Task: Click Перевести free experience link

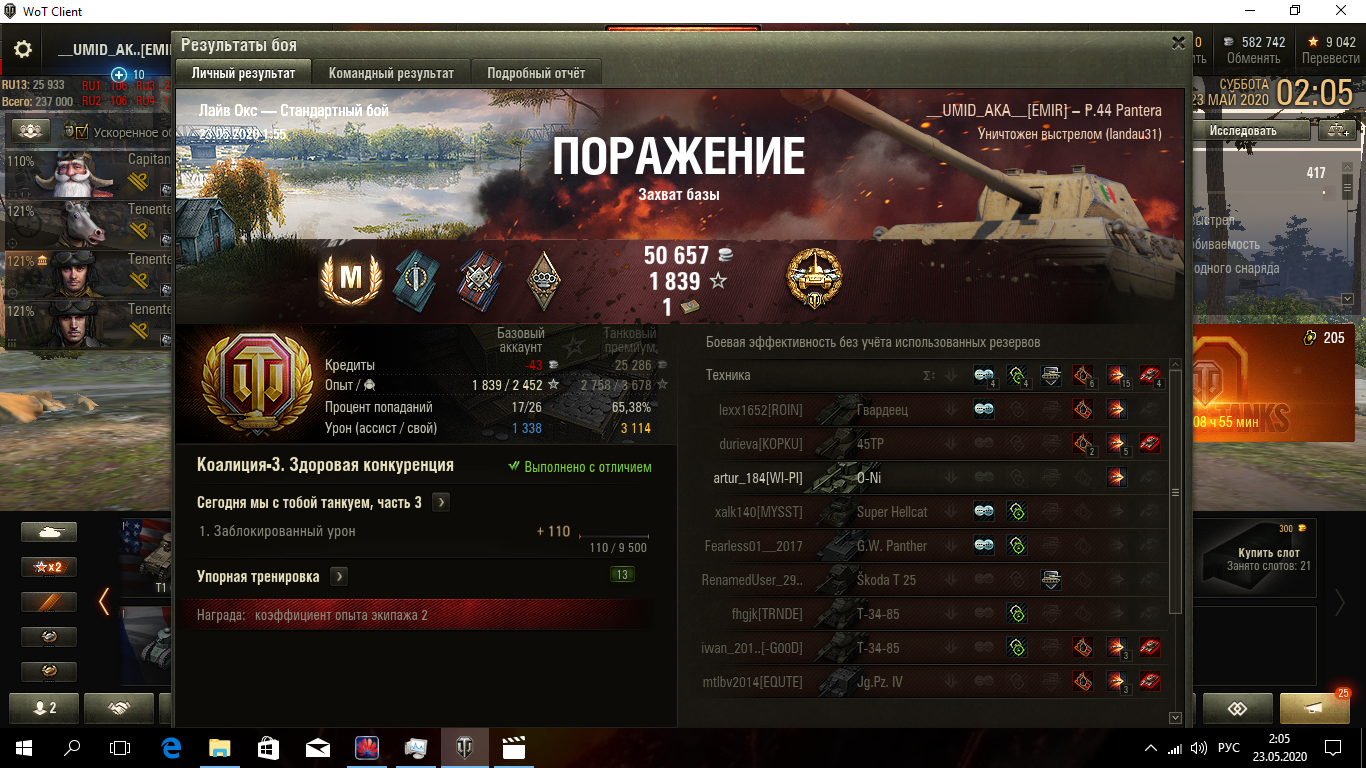Action: click(x=1330, y=58)
